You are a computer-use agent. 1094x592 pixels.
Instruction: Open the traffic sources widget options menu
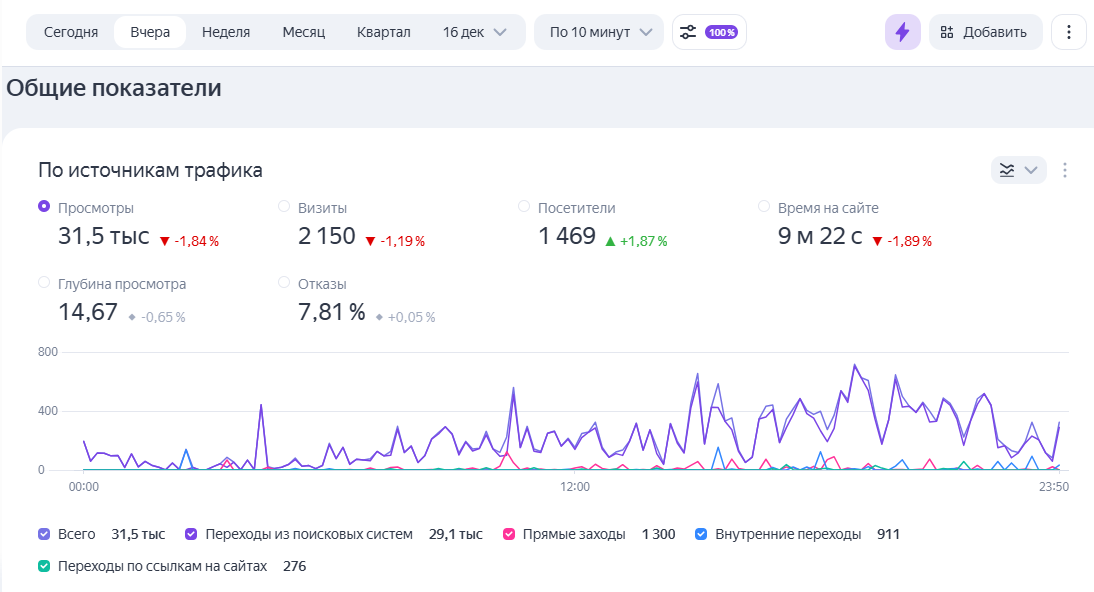tap(1064, 170)
